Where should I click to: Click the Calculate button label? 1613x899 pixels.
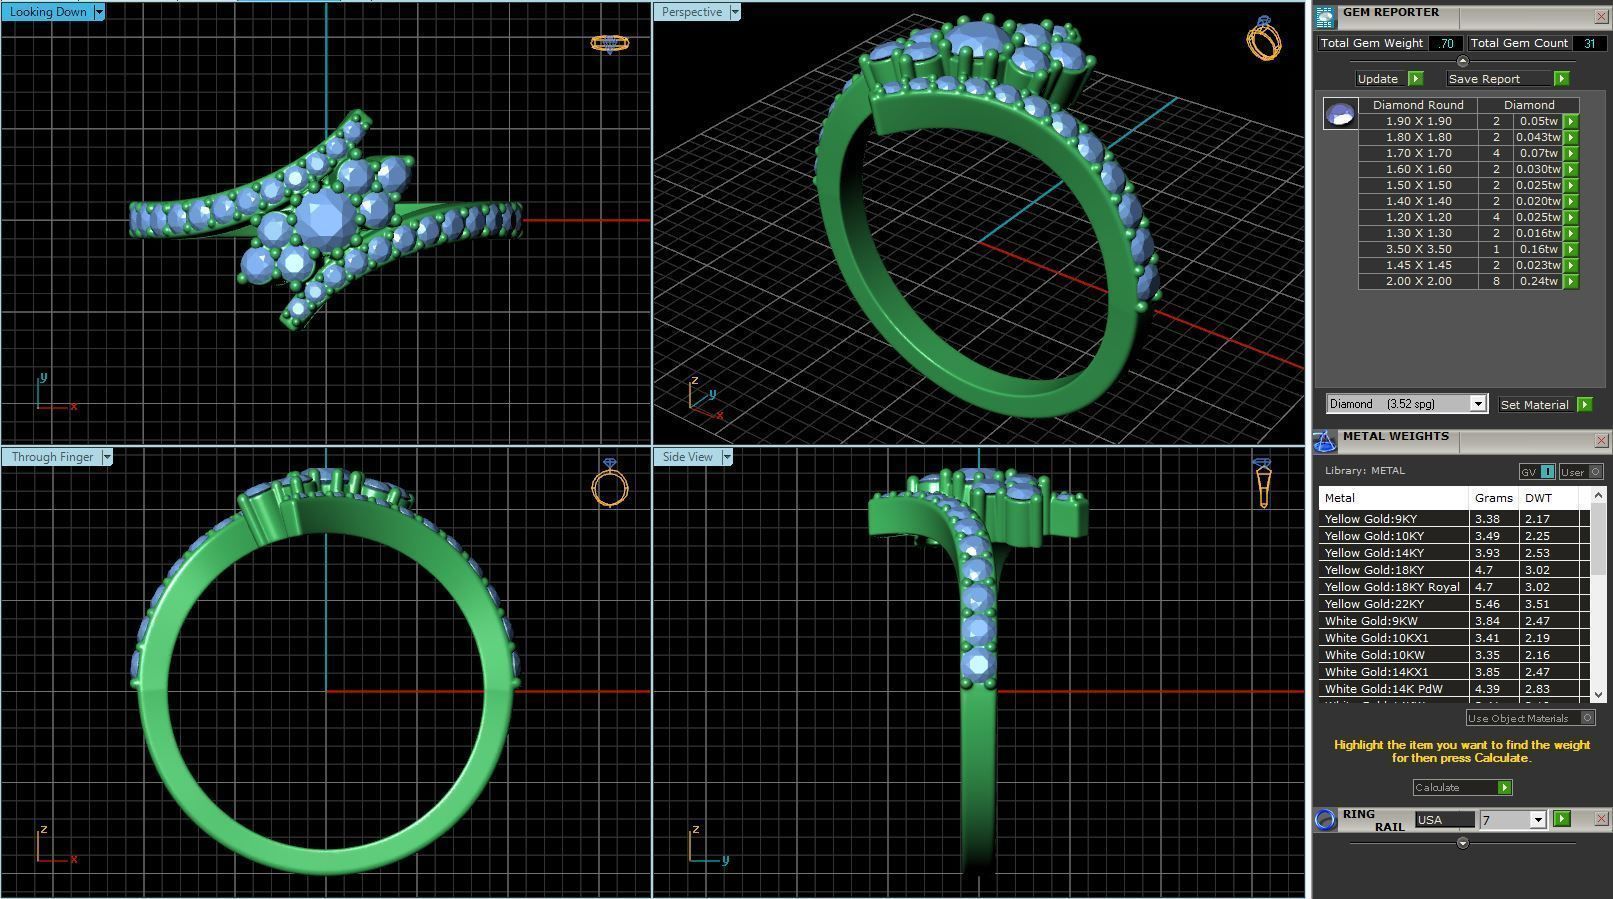[x=1436, y=788]
